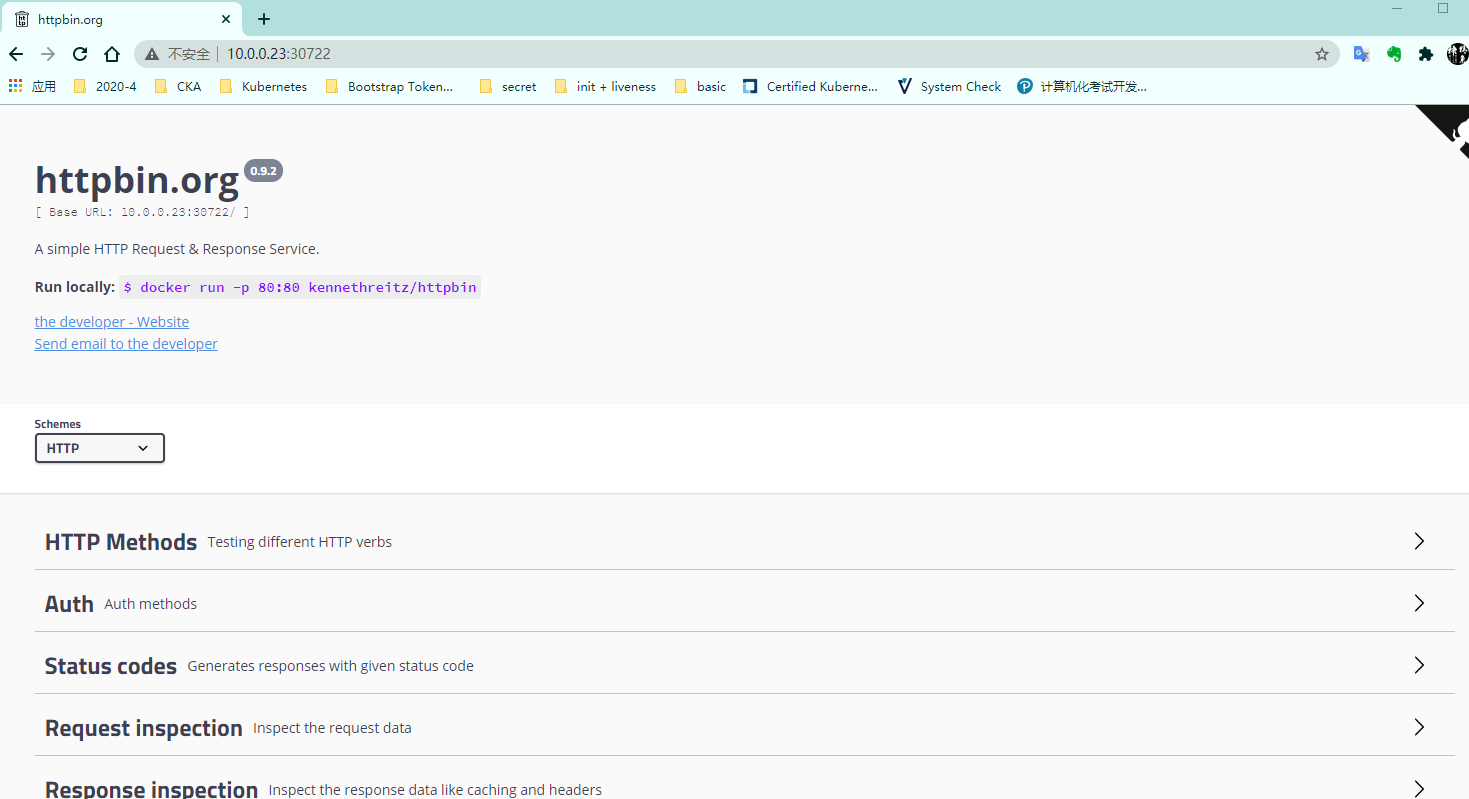Open the CKA bookmark folder

tap(178, 86)
